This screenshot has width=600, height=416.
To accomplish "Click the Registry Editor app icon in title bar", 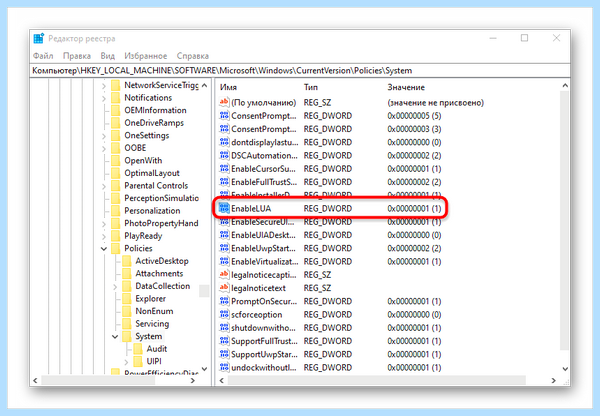I will [39, 38].
